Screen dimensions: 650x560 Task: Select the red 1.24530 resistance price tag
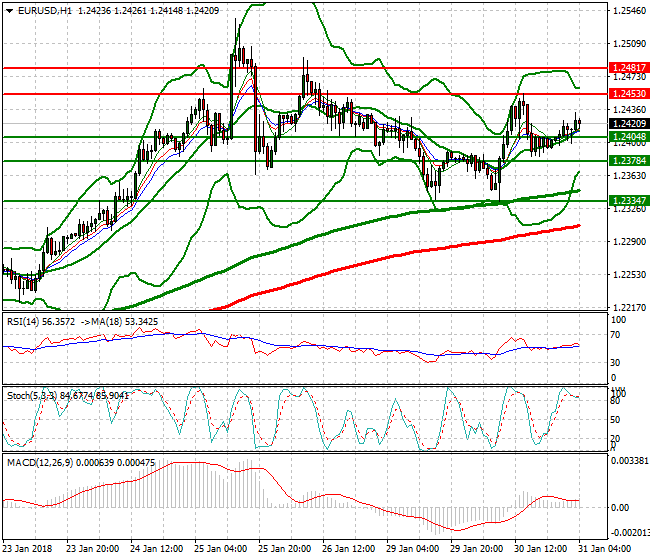pyautogui.click(x=629, y=93)
